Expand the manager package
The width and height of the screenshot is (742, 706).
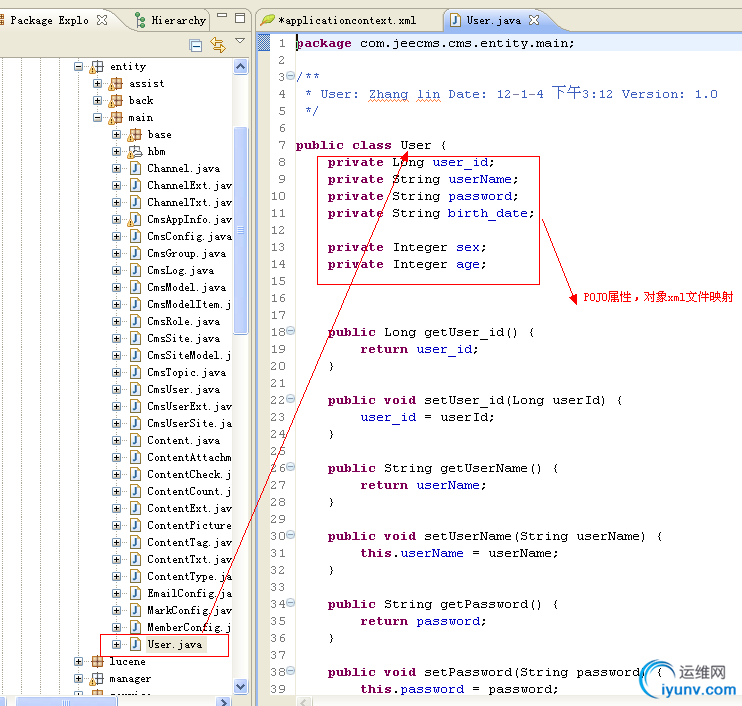[79, 679]
